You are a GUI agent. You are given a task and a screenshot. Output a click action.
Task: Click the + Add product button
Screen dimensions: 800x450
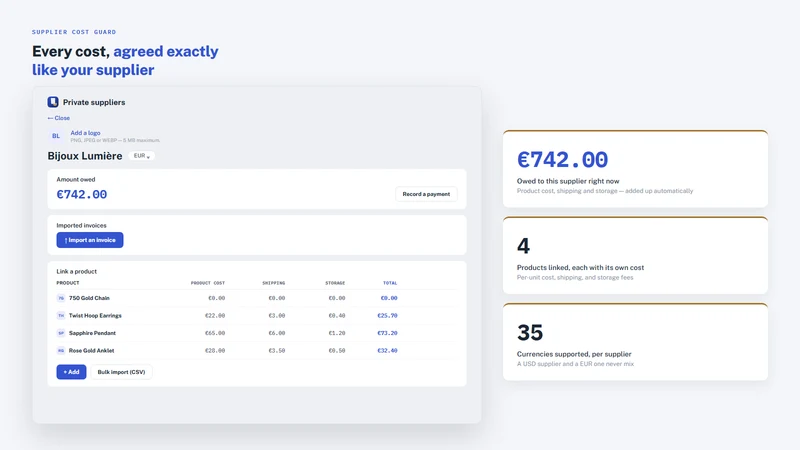point(71,372)
